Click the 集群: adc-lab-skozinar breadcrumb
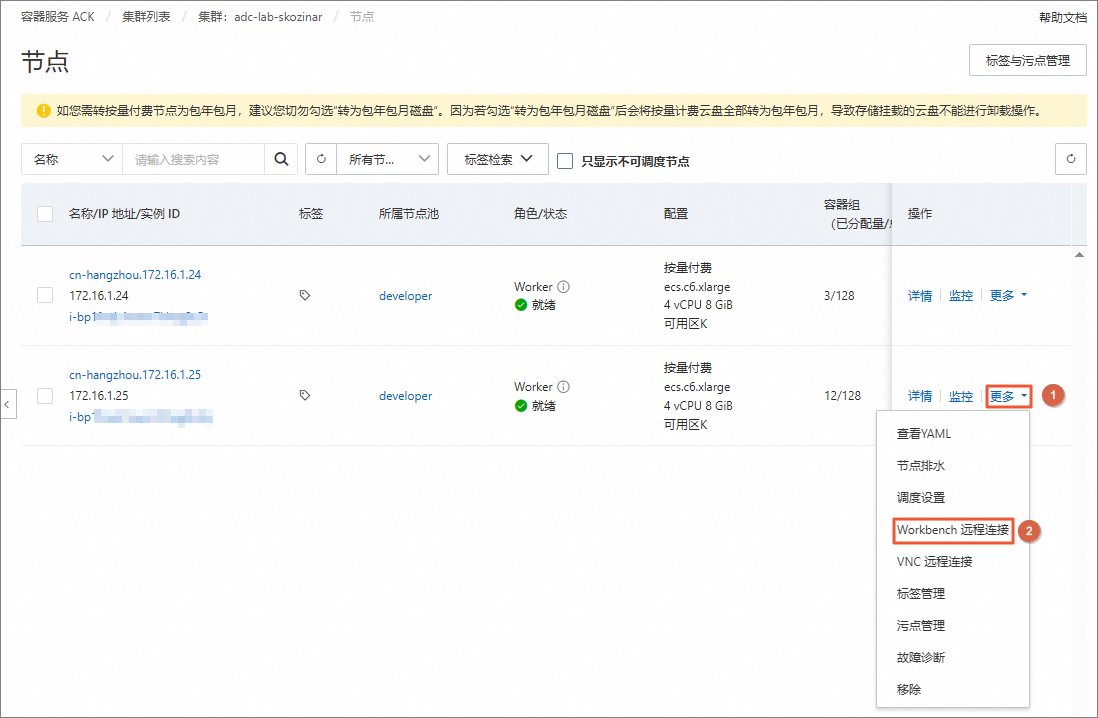 [x=260, y=17]
